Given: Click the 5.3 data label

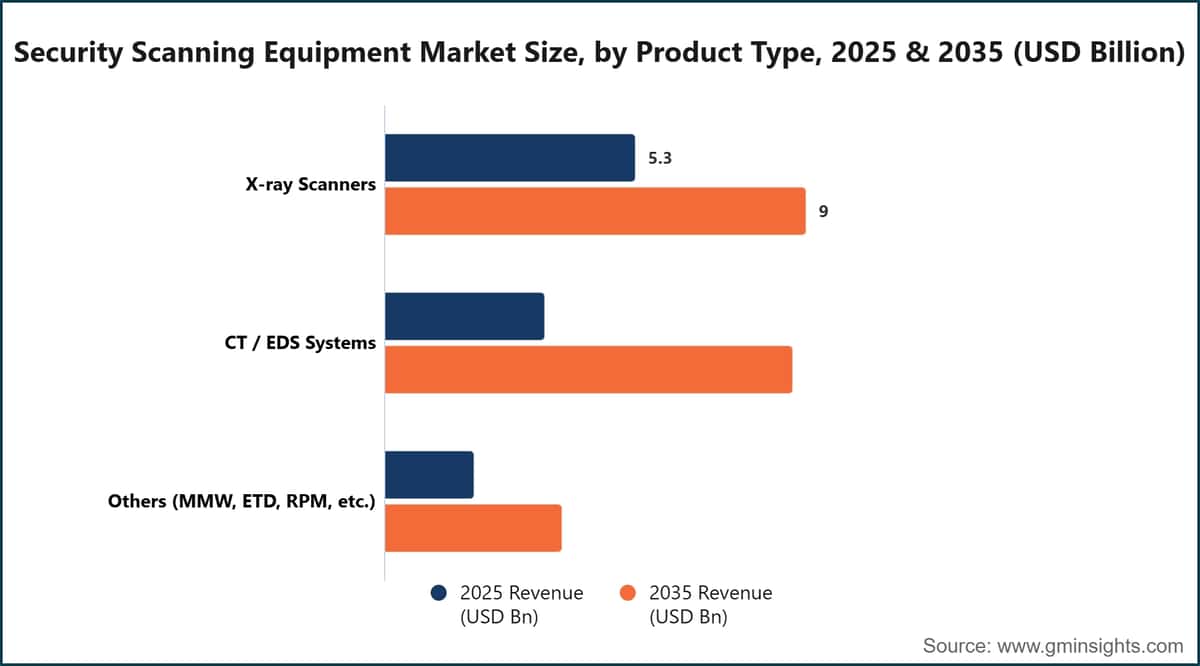Looking at the screenshot, I should tap(659, 158).
